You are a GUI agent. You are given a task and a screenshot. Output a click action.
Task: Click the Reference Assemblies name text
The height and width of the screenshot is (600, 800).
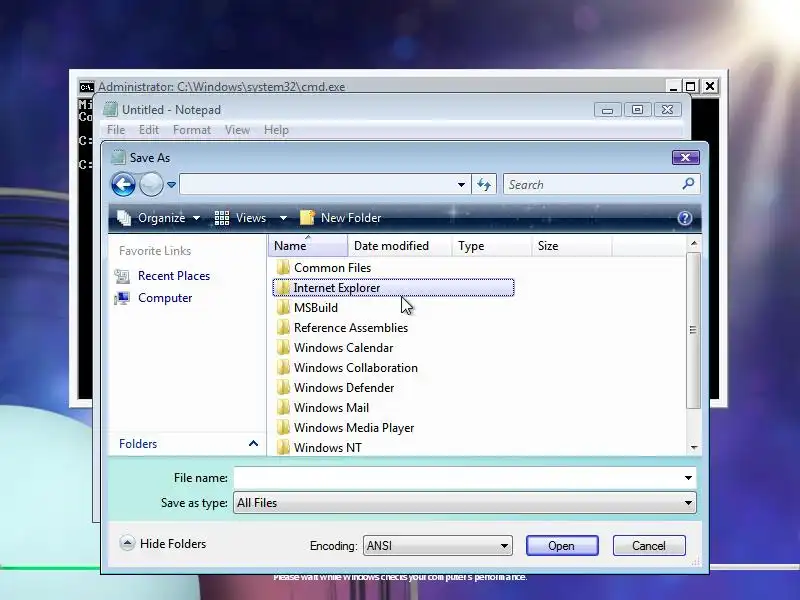(x=351, y=328)
